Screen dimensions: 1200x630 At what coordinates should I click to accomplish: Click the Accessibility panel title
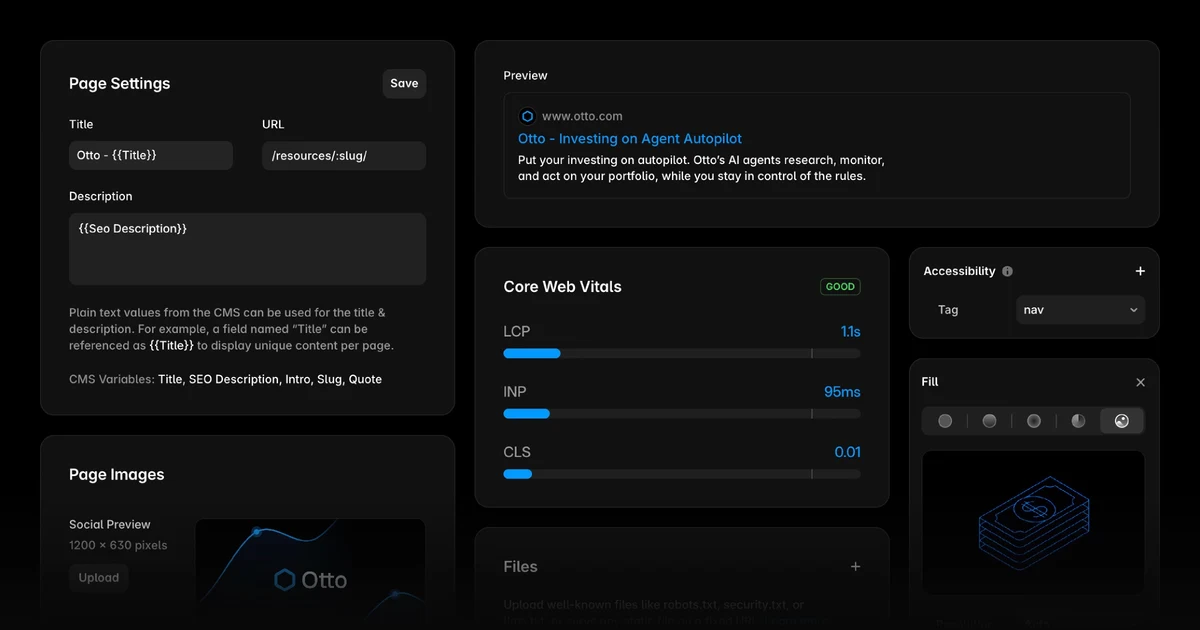point(960,271)
